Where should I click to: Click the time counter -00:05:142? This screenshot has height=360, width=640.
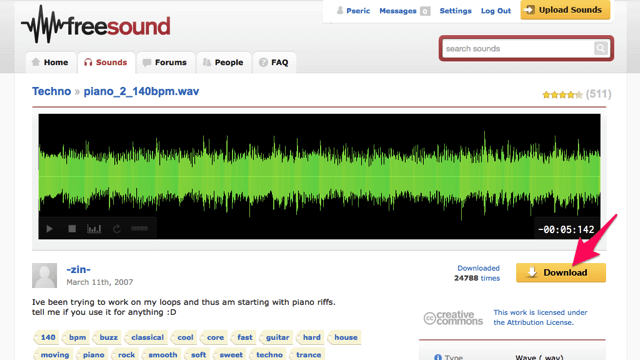coord(566,229)
